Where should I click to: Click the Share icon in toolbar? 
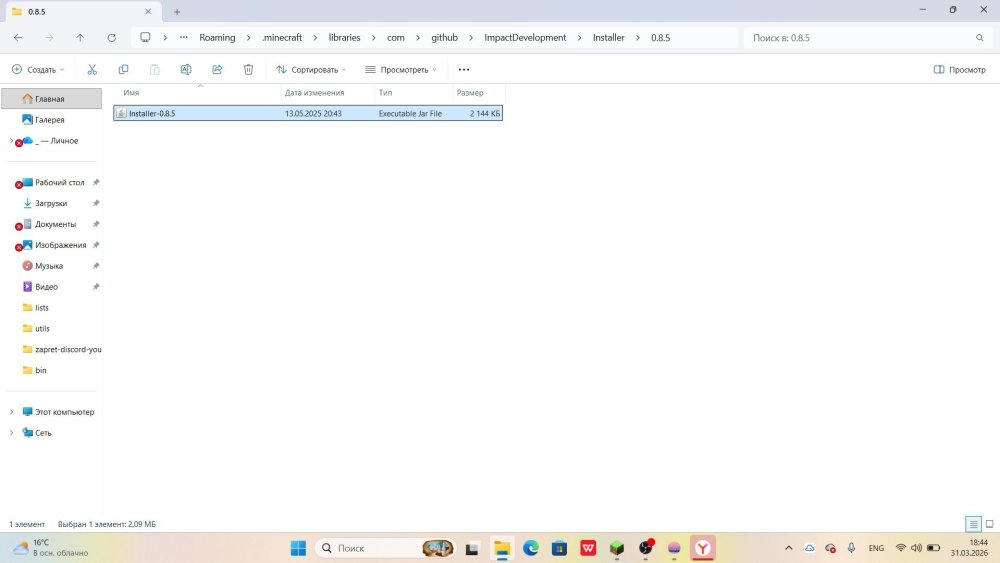[217, 70]
